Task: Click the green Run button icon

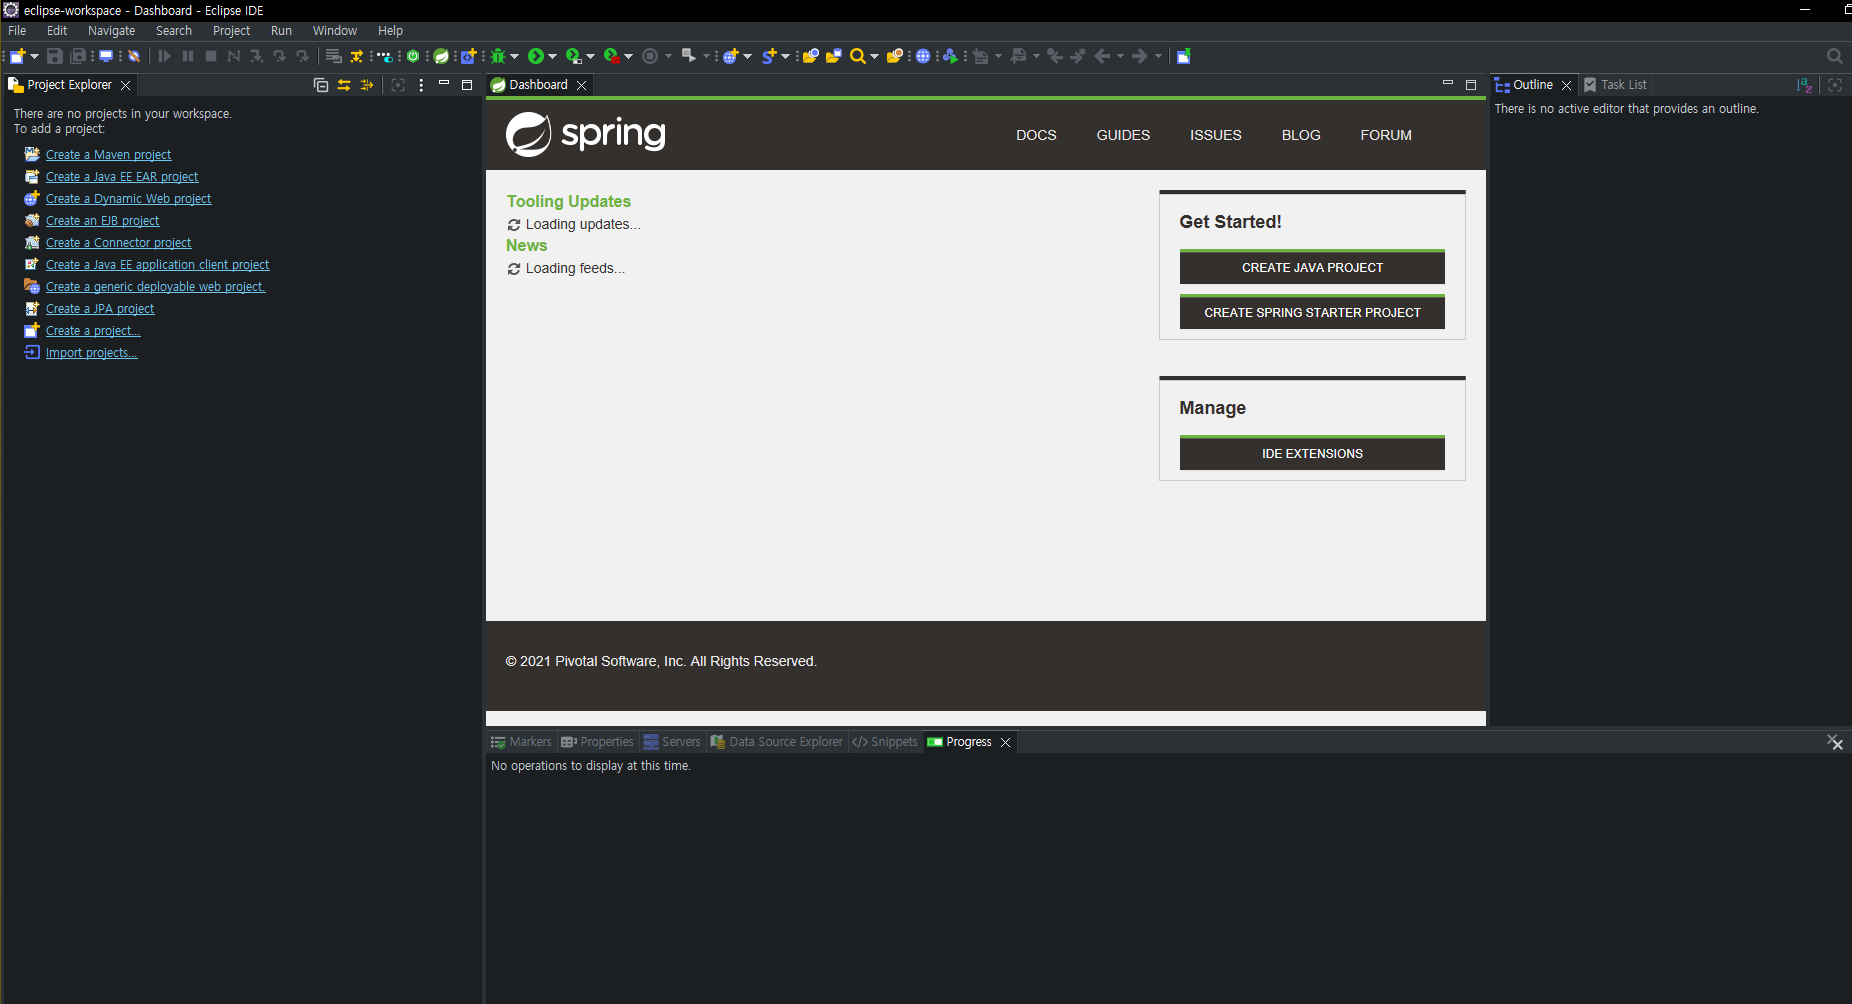Action: [x=536, y=56]
